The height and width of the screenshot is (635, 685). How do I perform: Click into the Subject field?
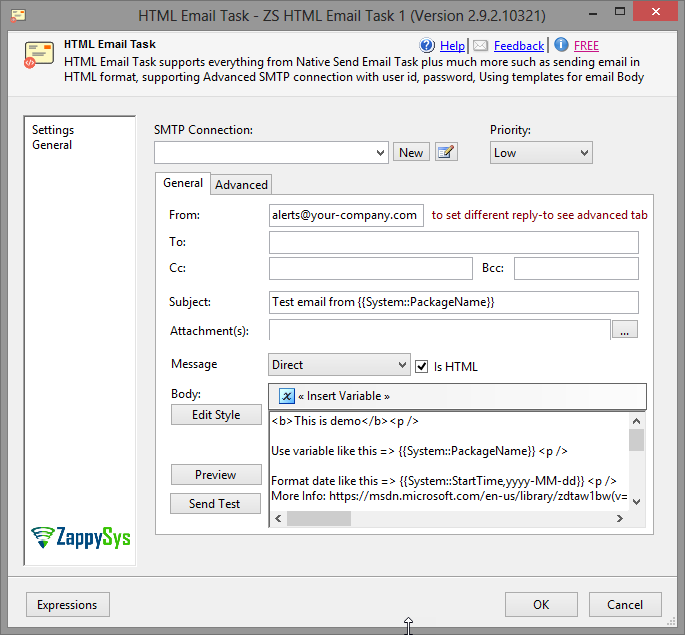453,302
